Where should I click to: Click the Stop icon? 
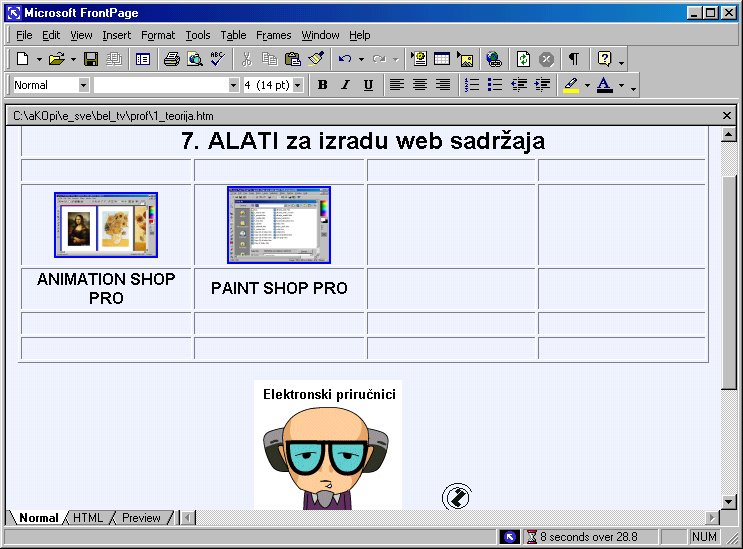tap(546, 59)
